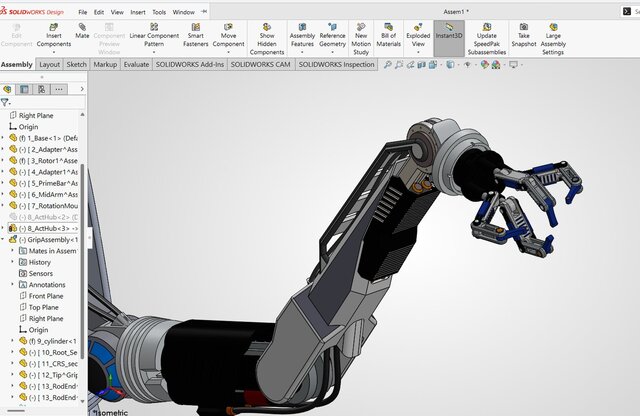
Task: Click the Exploded View tool
Action: pyautogui.click(x=418, y=35)
